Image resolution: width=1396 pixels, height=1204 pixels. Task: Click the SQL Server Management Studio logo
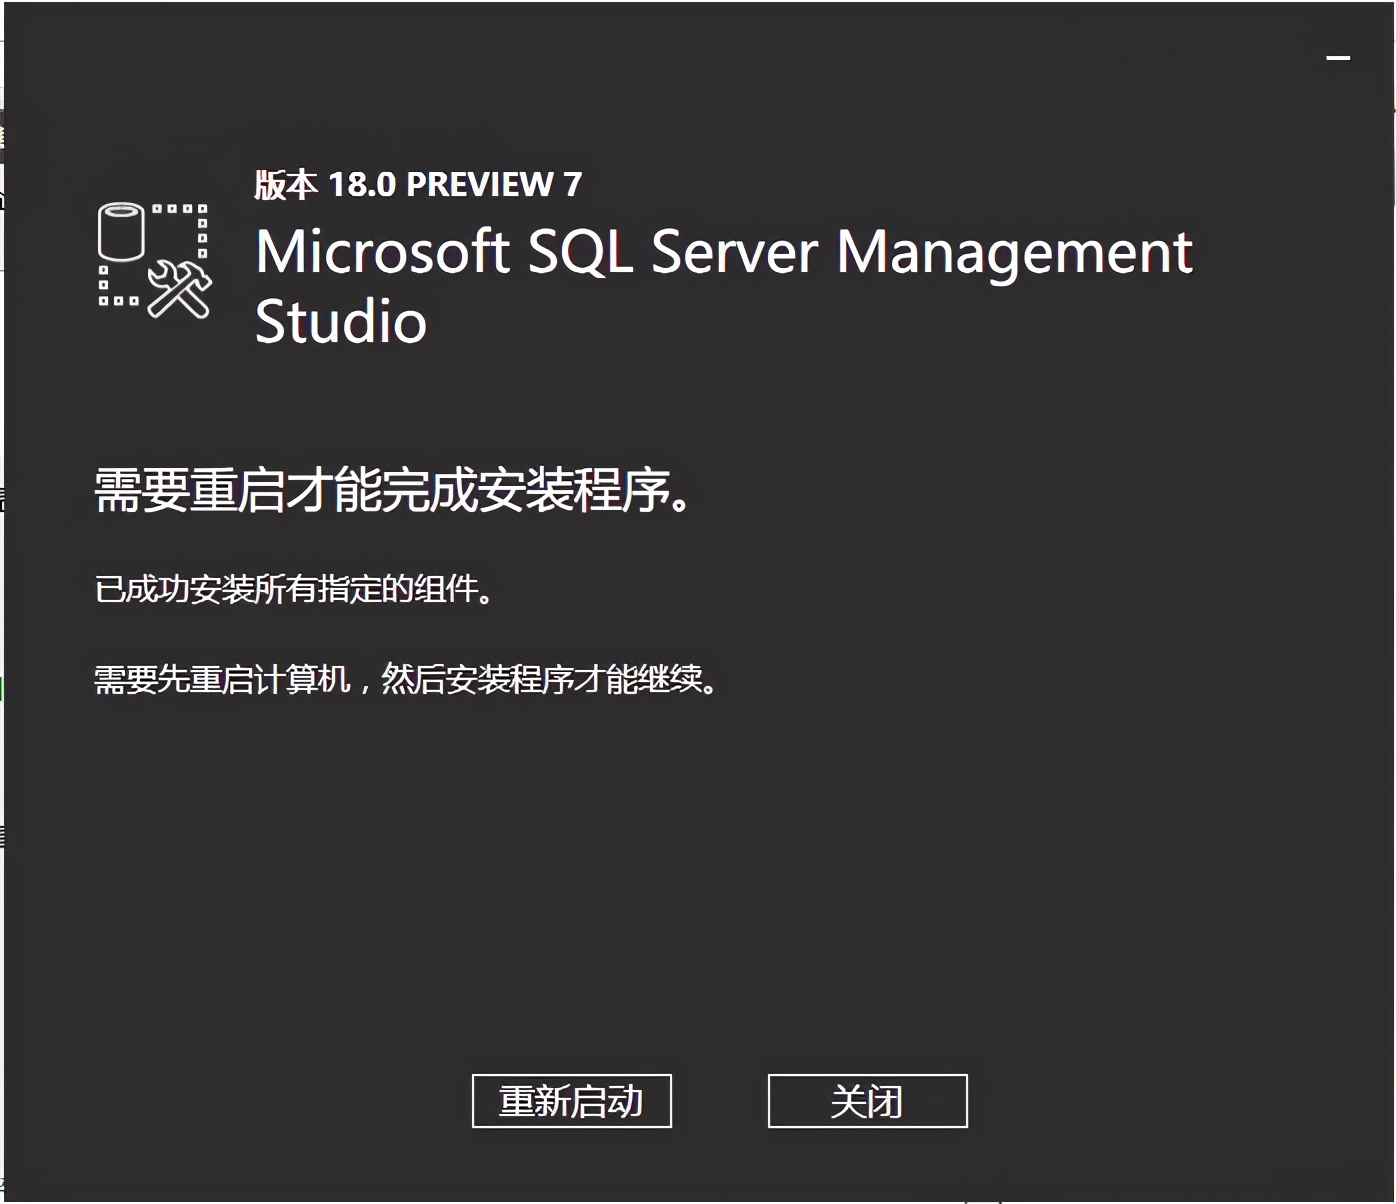click(x=155, y=260)
